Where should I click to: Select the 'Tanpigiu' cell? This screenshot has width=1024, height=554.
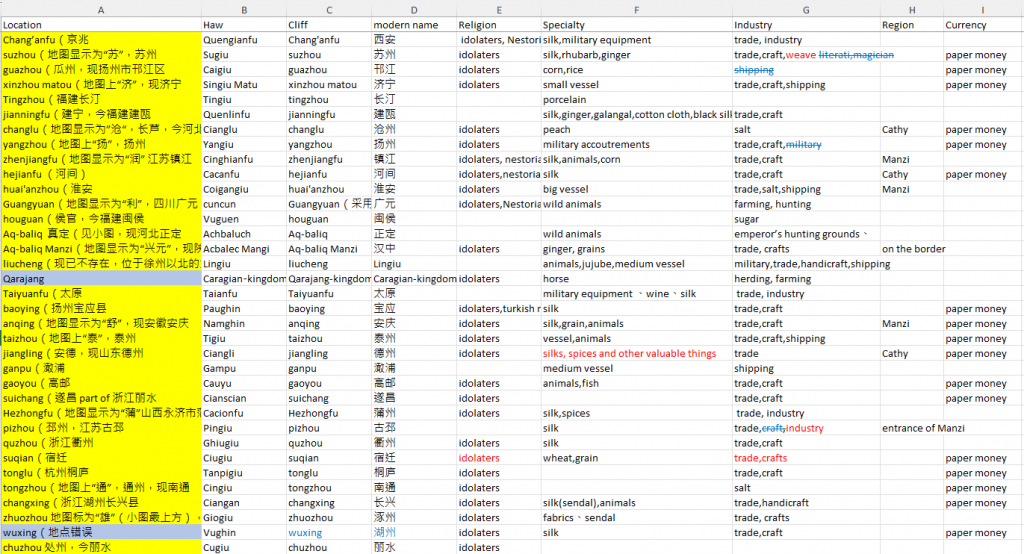[244, 473]
